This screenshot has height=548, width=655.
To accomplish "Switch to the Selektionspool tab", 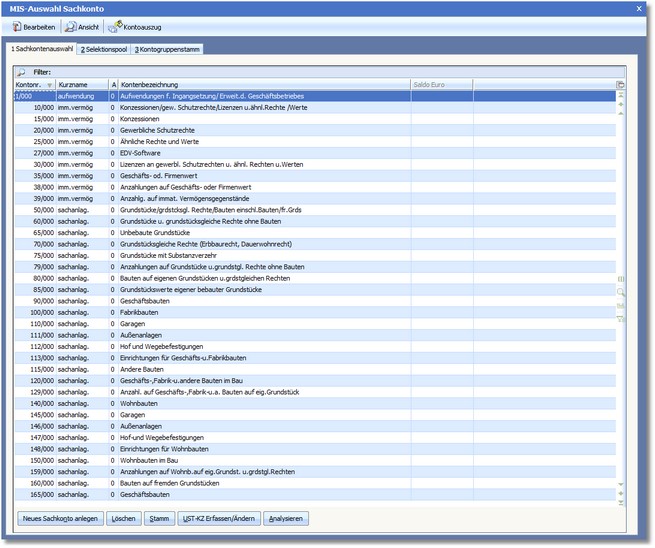I will tap(103, 49).
